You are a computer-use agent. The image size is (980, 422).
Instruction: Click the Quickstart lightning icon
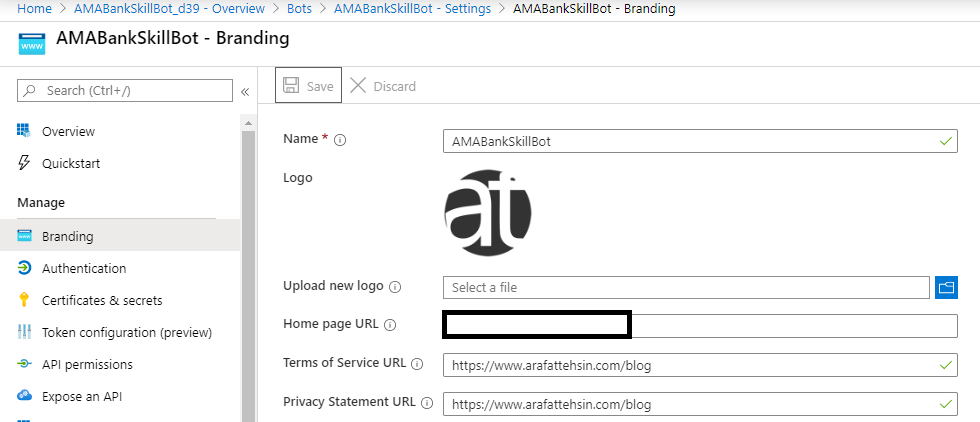24,163
